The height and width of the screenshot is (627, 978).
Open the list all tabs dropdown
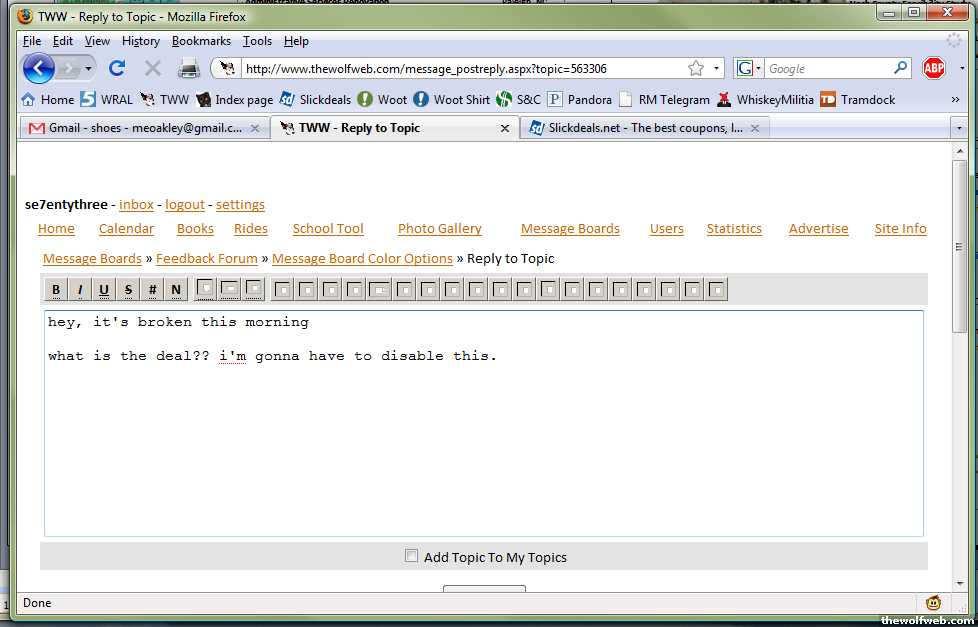[x=959, y=128]
